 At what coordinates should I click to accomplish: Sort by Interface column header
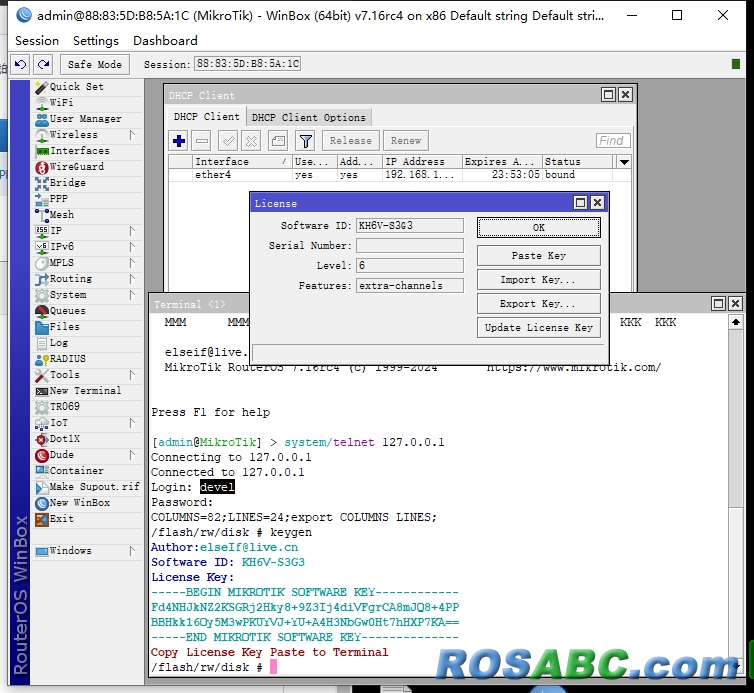(242, 162)
